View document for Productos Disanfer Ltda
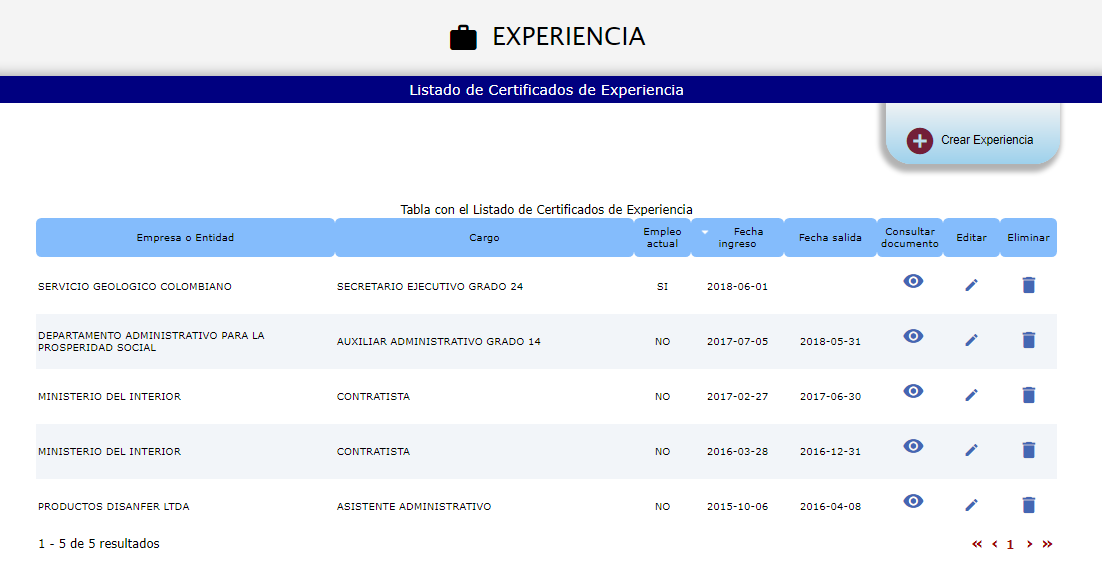1102x569 pixels. coord(913,501)
